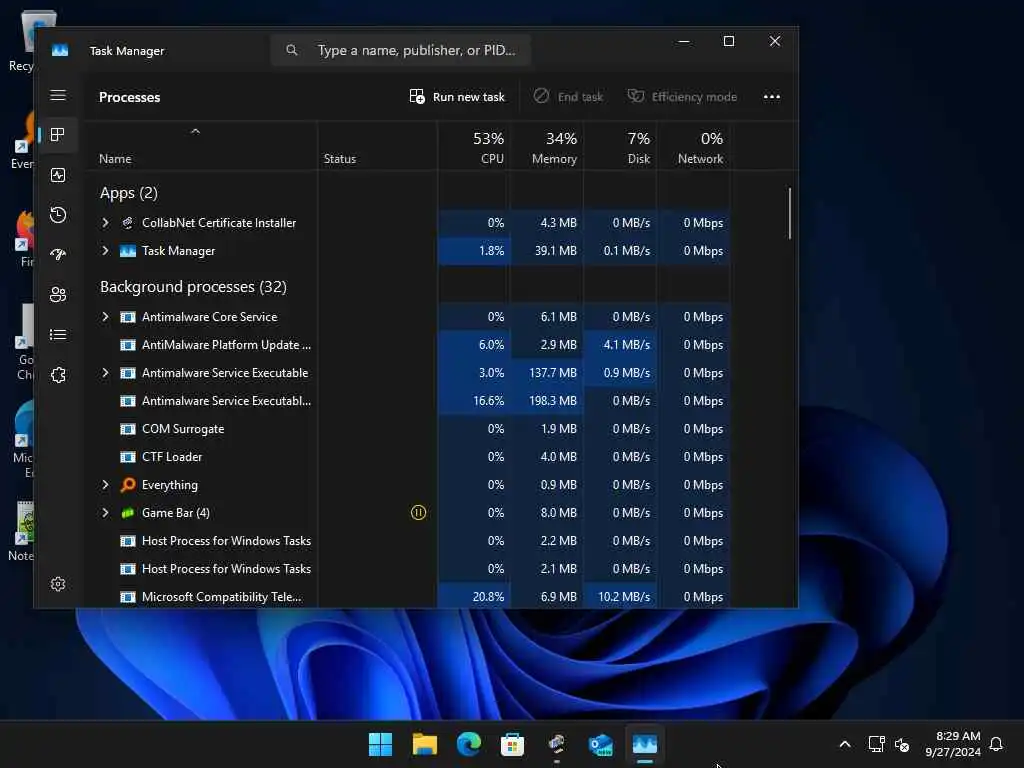Expand the Task Manager process row
Screen dimensions: 1024x768
click(x=105, y=251)
